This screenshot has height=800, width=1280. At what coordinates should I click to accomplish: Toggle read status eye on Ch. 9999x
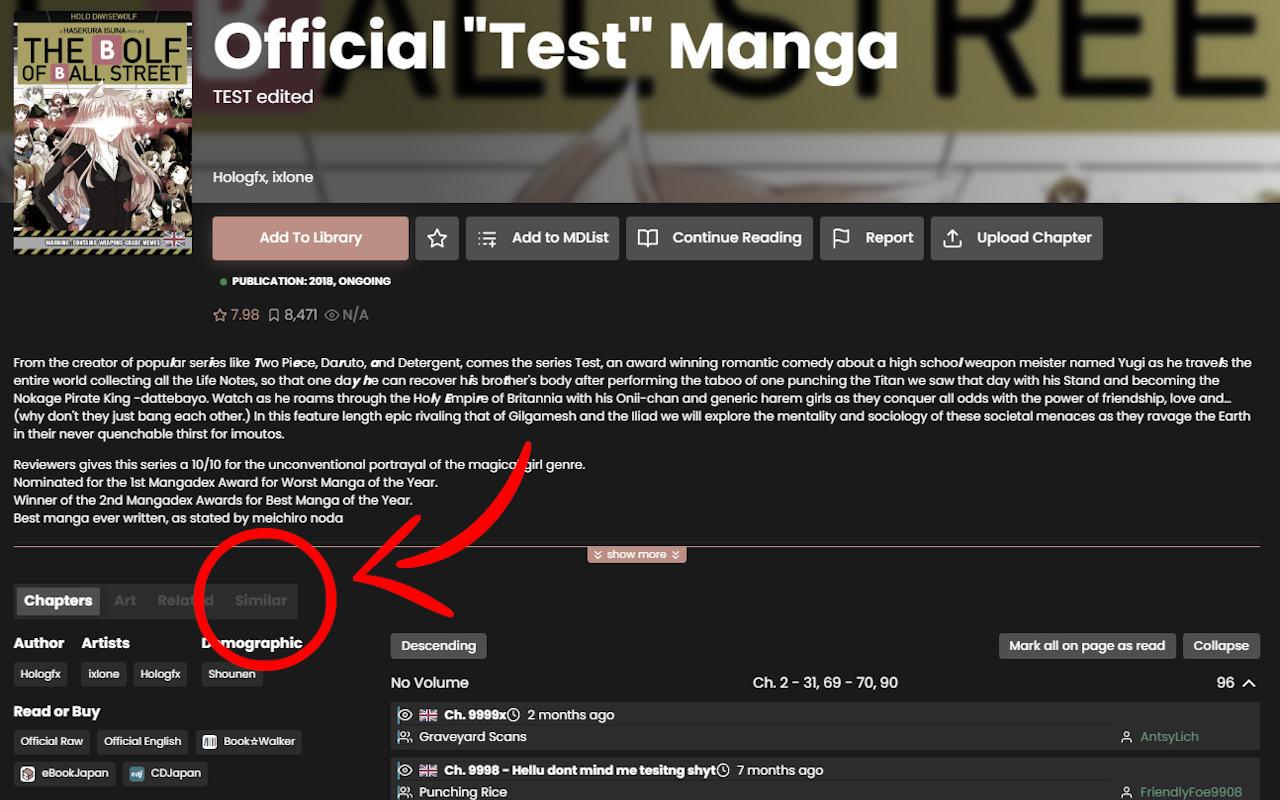[405, 715]
